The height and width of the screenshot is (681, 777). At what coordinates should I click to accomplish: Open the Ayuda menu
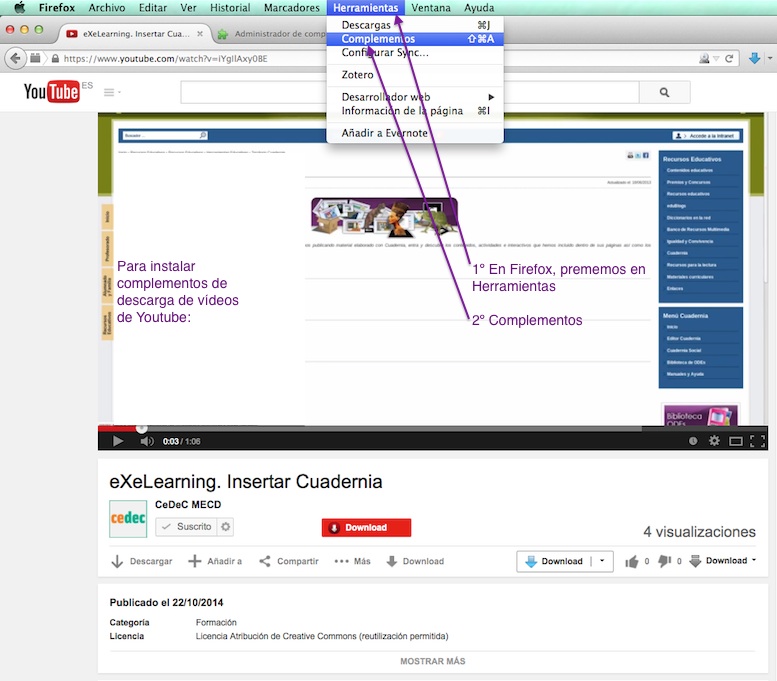click(x=479, y=7)
